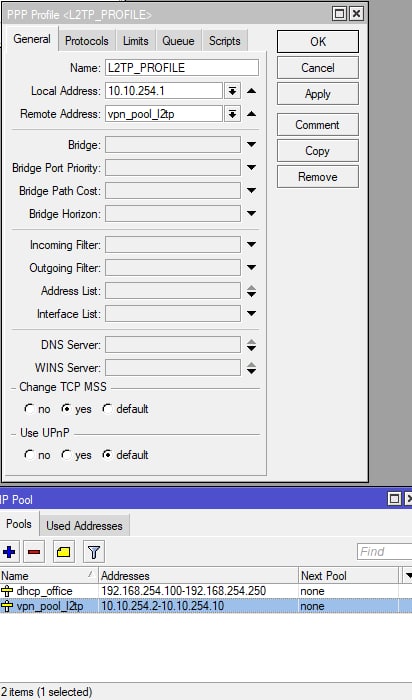Remove selected pool with minus icon
The image size is (412, 700).
34,552
